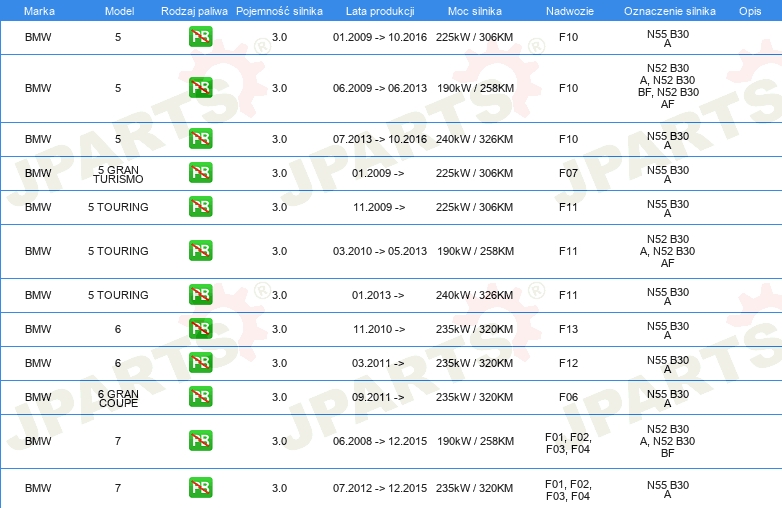Screen dimensions: 782x508
Task: Select the "11.2010 ->" production years cell
Action: [x=379, y=329]
